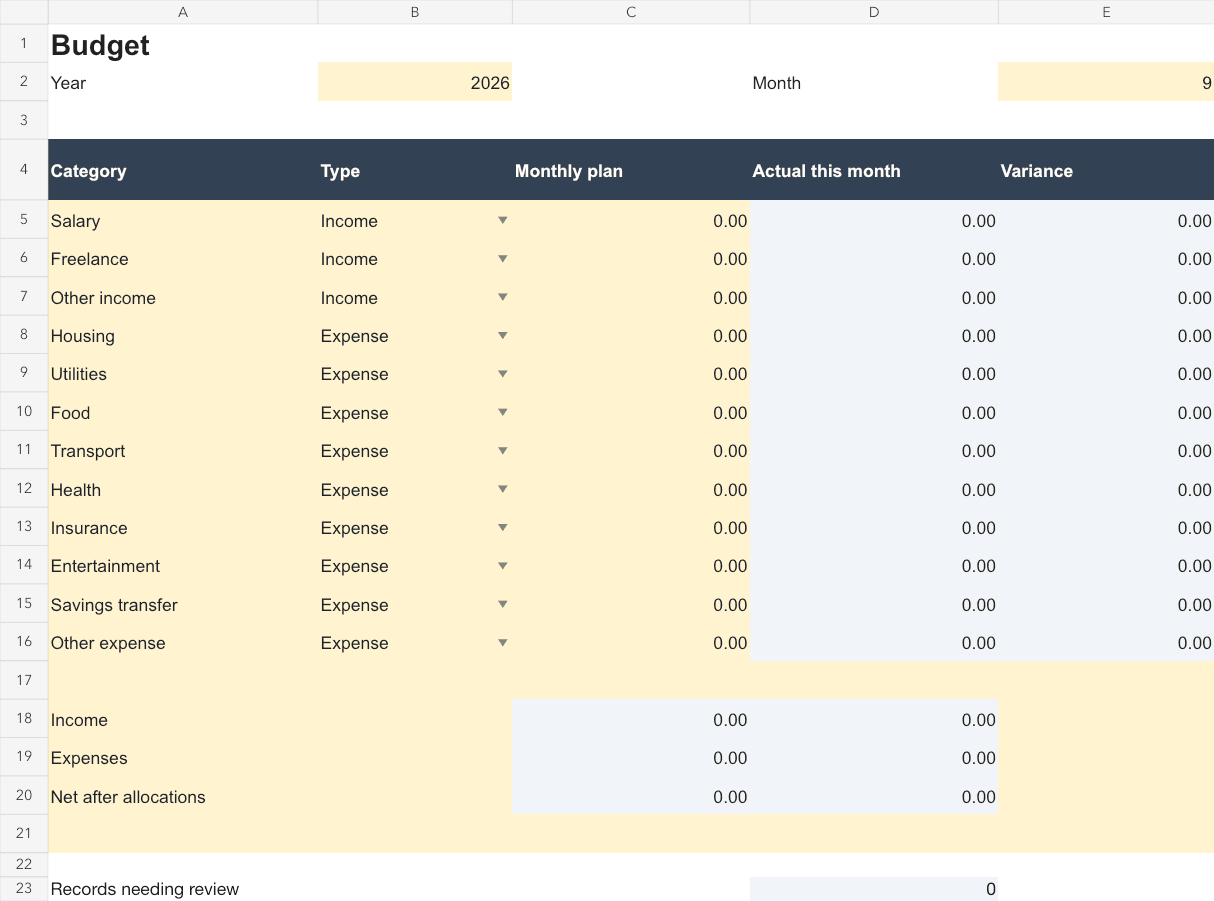The image size is (1214, 901).
Task: Open the Type dropdown for Utilities
Action: coord(503,374)
